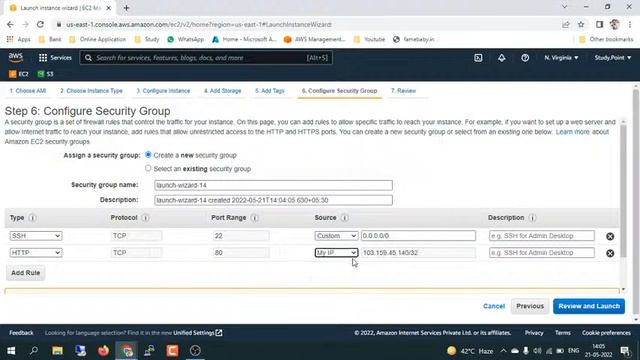The width and height of the screenshot is (640, 360).
Task: Show info for the Protocol column
Action: (x=145, y=218)
